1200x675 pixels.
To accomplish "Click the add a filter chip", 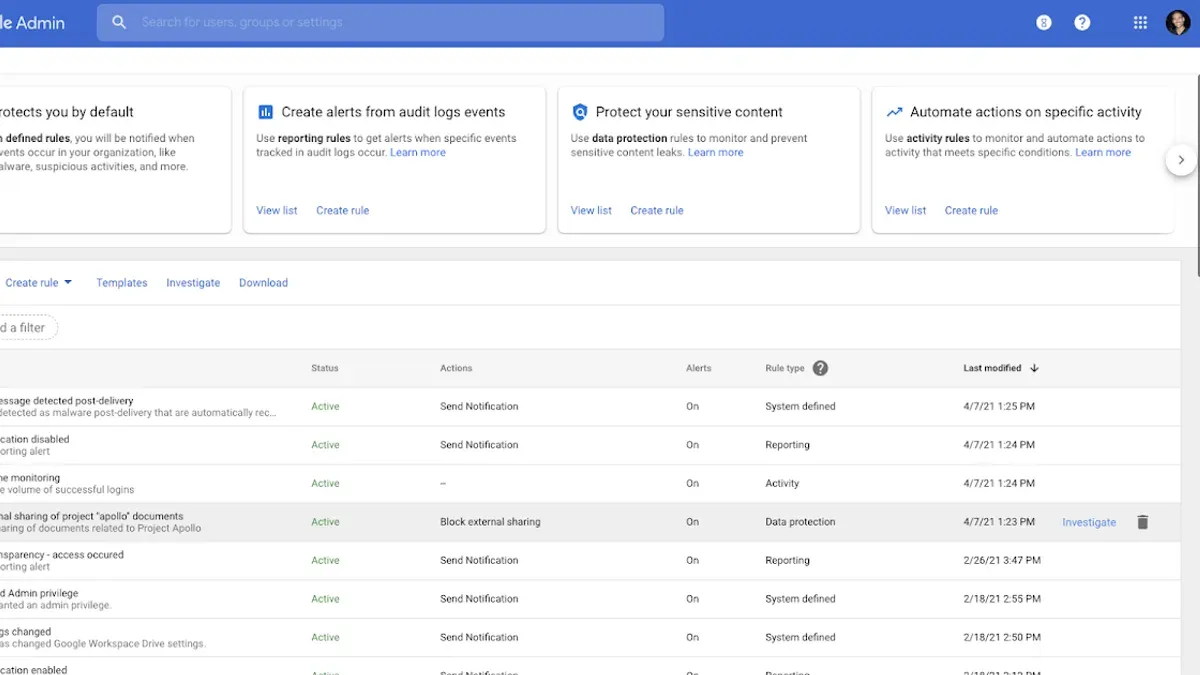I will (x=24, y=328).
